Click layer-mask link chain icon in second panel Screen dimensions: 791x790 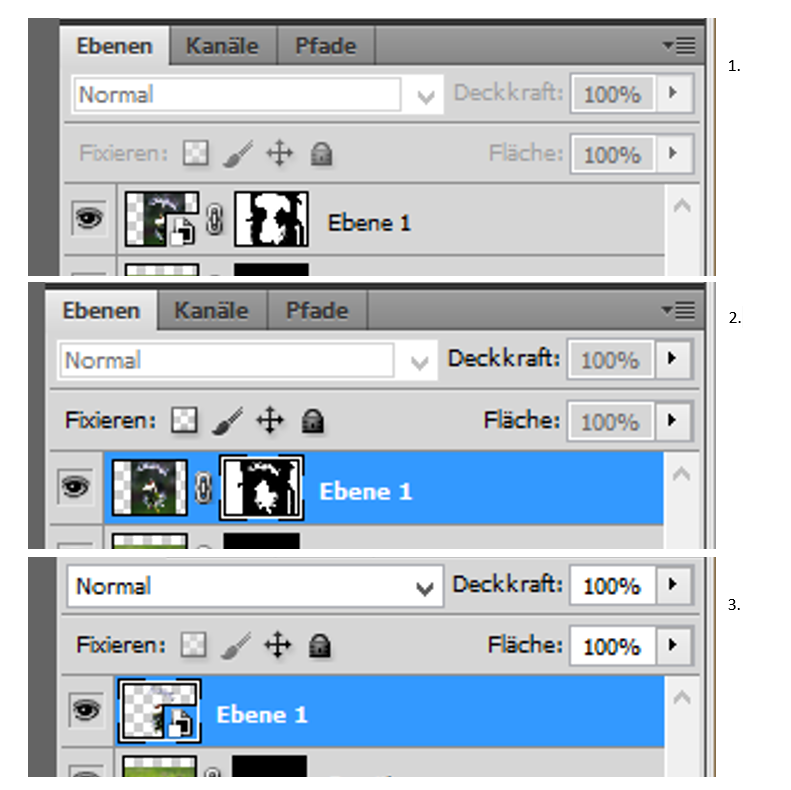[203, 487]
